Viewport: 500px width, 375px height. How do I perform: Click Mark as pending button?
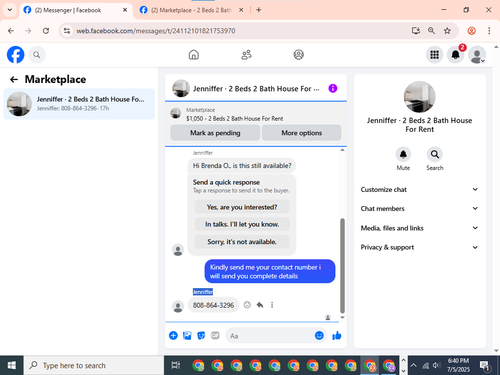point(215,133)
